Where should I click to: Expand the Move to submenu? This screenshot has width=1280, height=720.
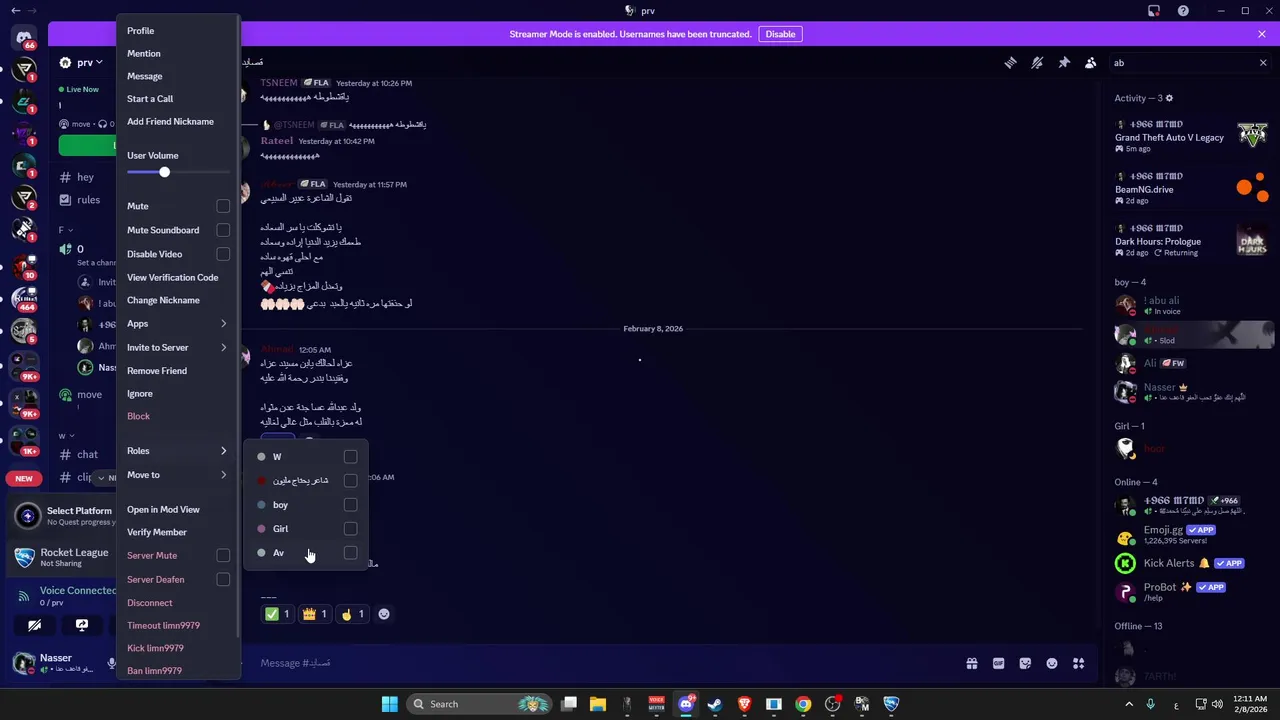pyautogui.click(x=178, y=475)
